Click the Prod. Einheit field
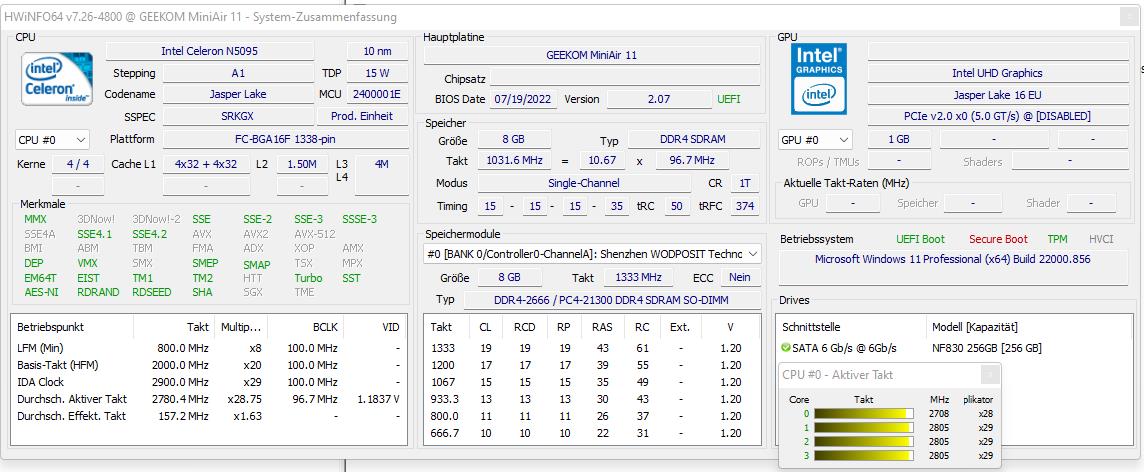 pos(362,116)
